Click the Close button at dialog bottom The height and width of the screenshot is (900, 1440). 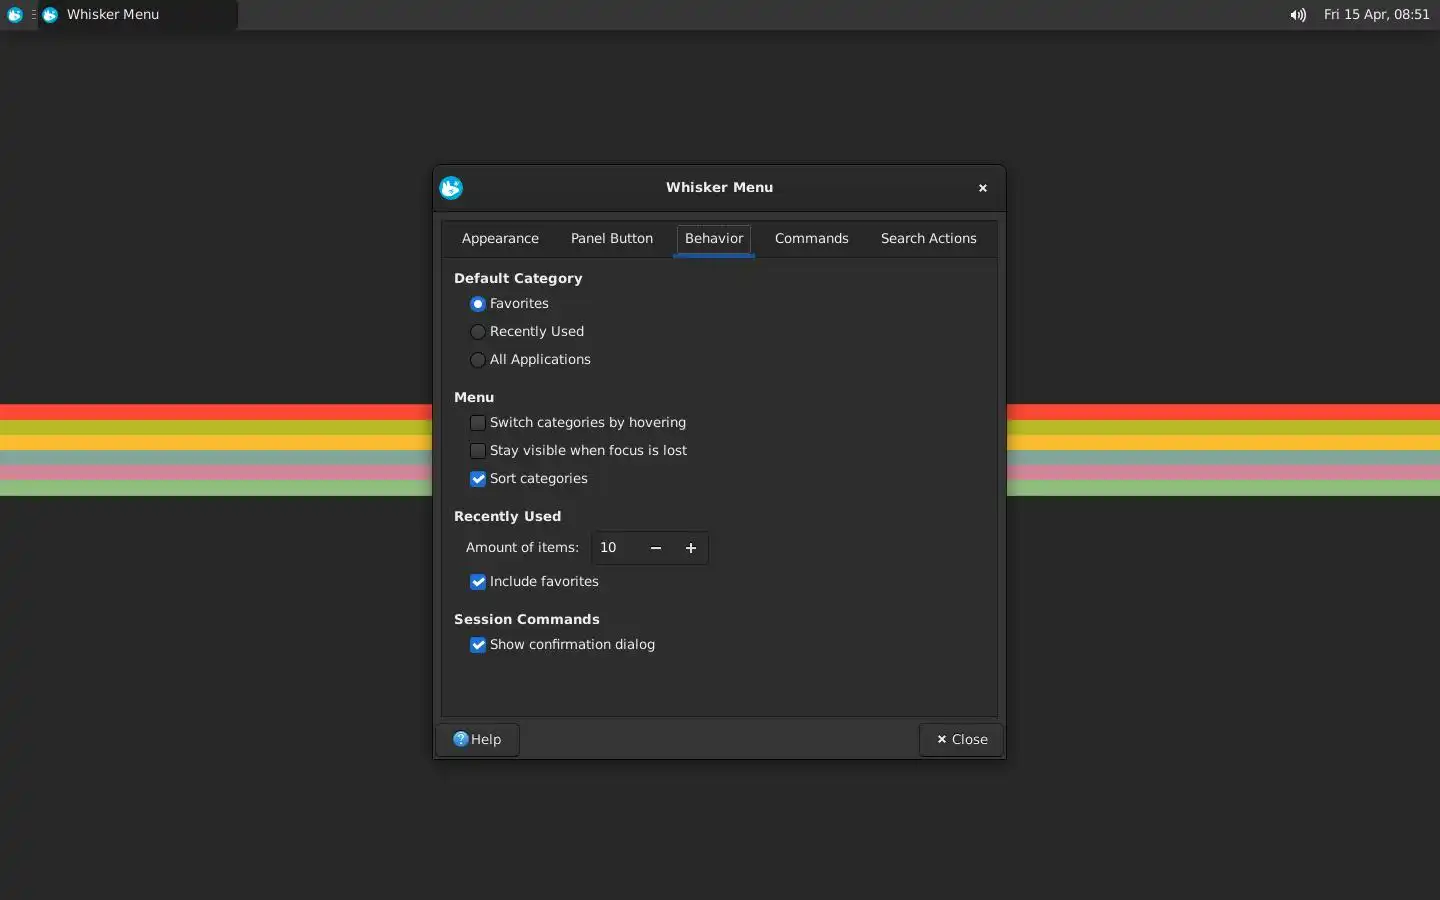pyautogui.click(x=961, y=740)
